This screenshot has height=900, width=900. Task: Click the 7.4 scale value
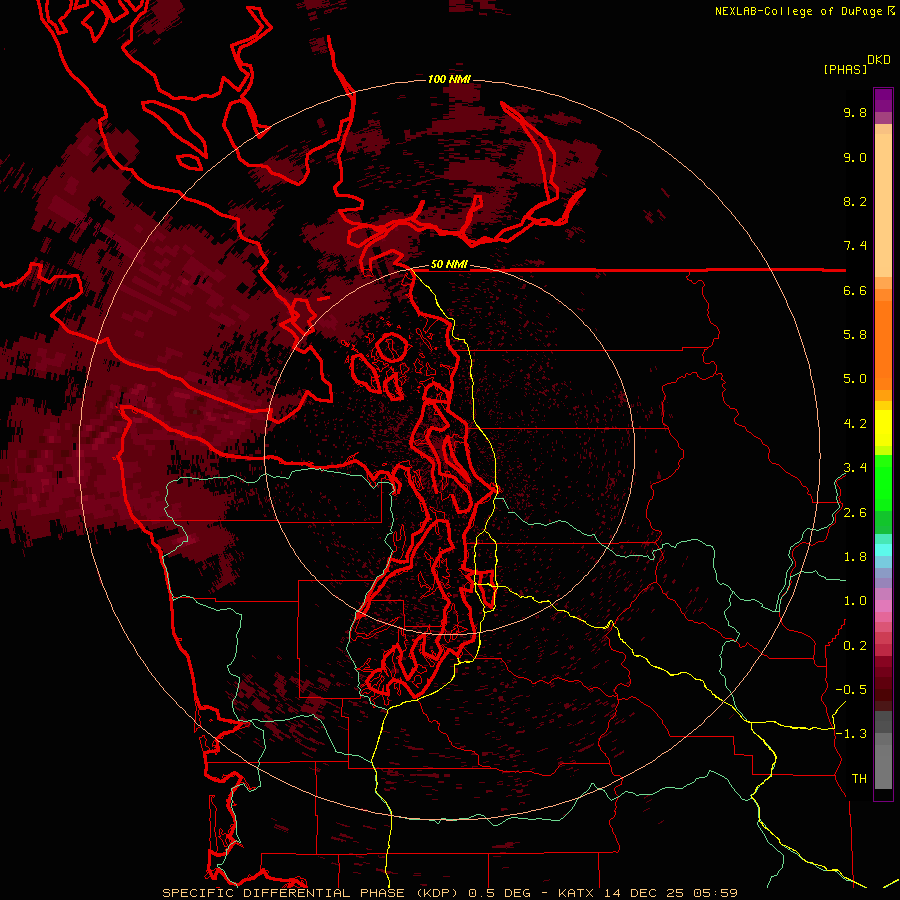tap(855, 246)
